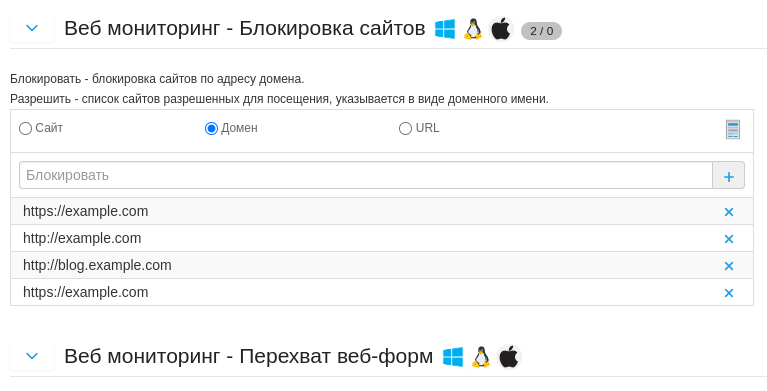This screenshot has height=391, width=767.
Task: Click the 2 / 0 counter badge
Action: 541,31
